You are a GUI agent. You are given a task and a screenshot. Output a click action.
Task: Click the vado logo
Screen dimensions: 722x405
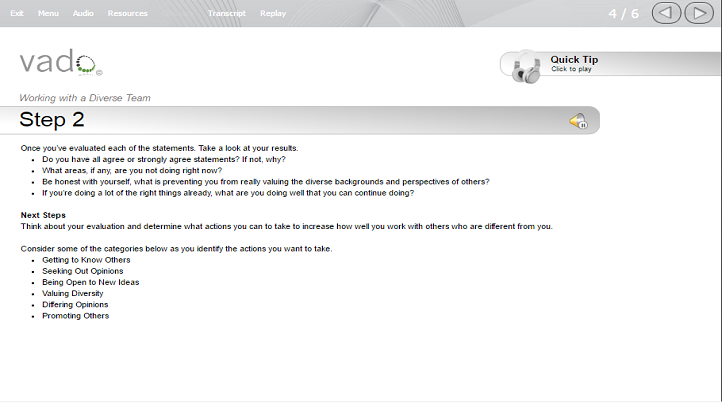coord(61,62)
